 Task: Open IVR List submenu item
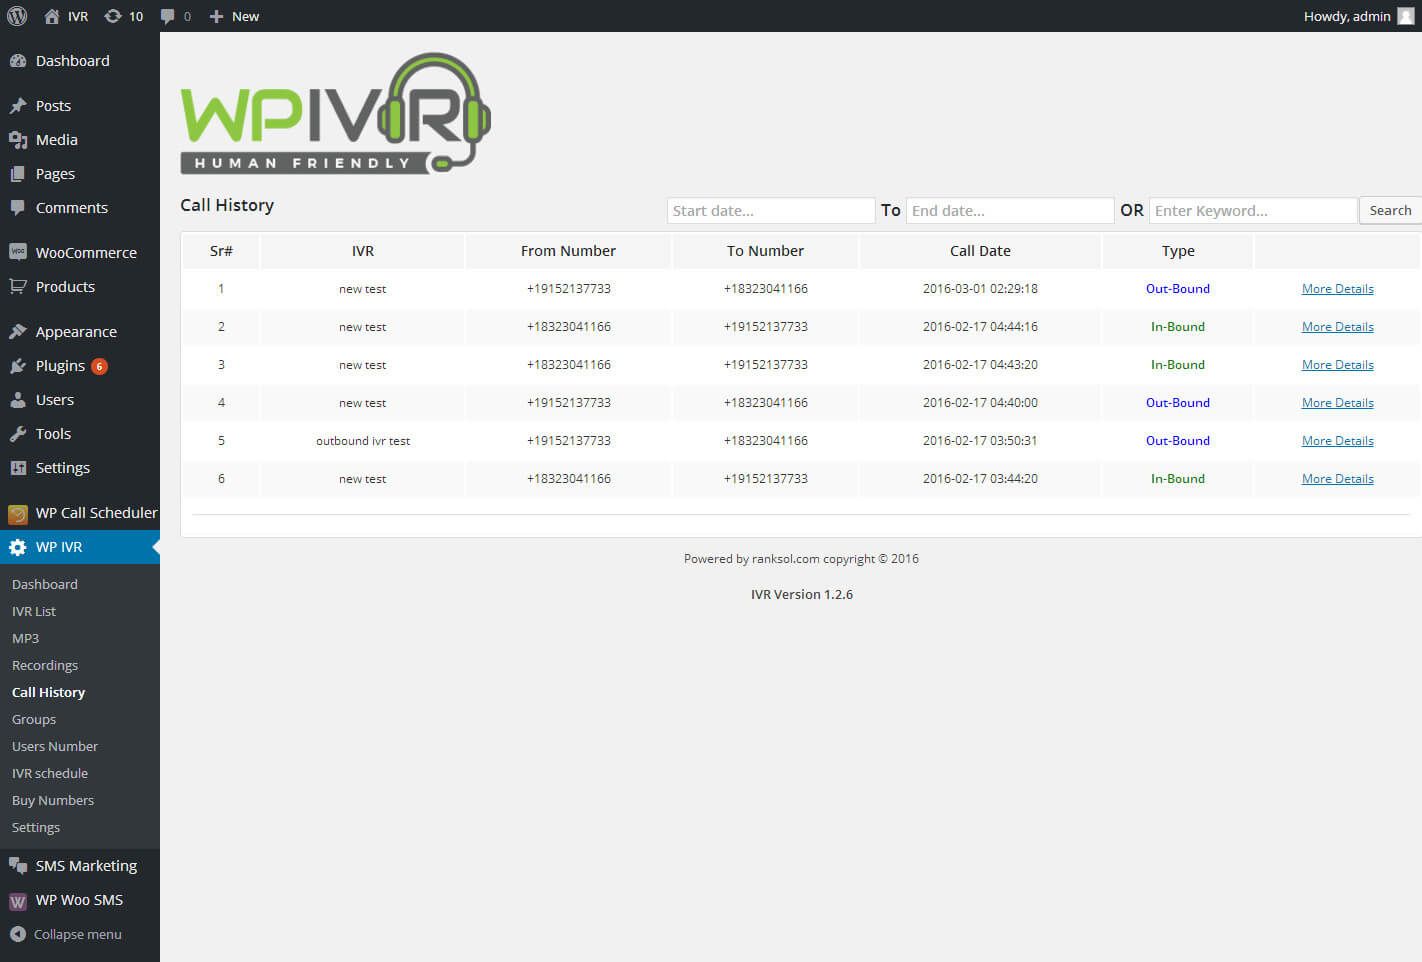(34, 611)
